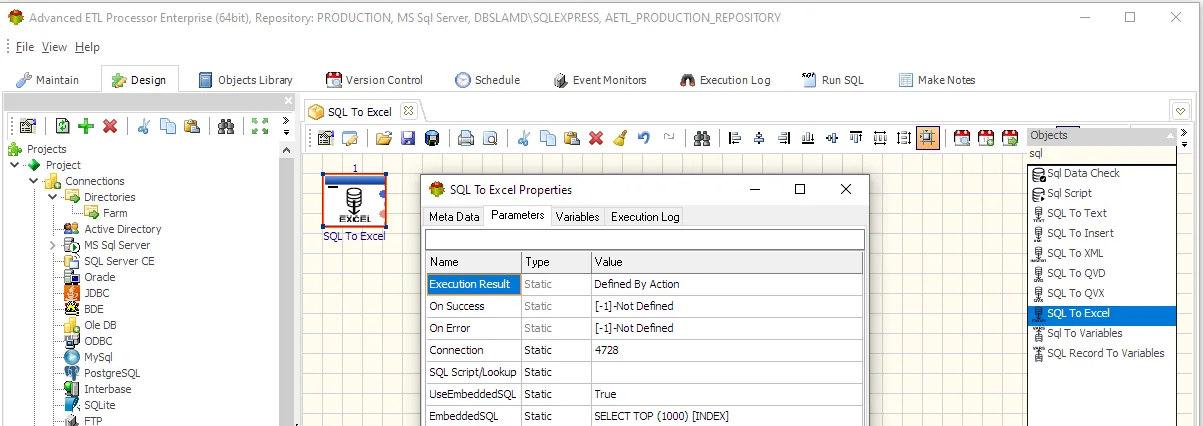The width and height of the screenshot is (1203, 426).
Task: Collapse the Directories tree node
Action: tap(52, 197)
